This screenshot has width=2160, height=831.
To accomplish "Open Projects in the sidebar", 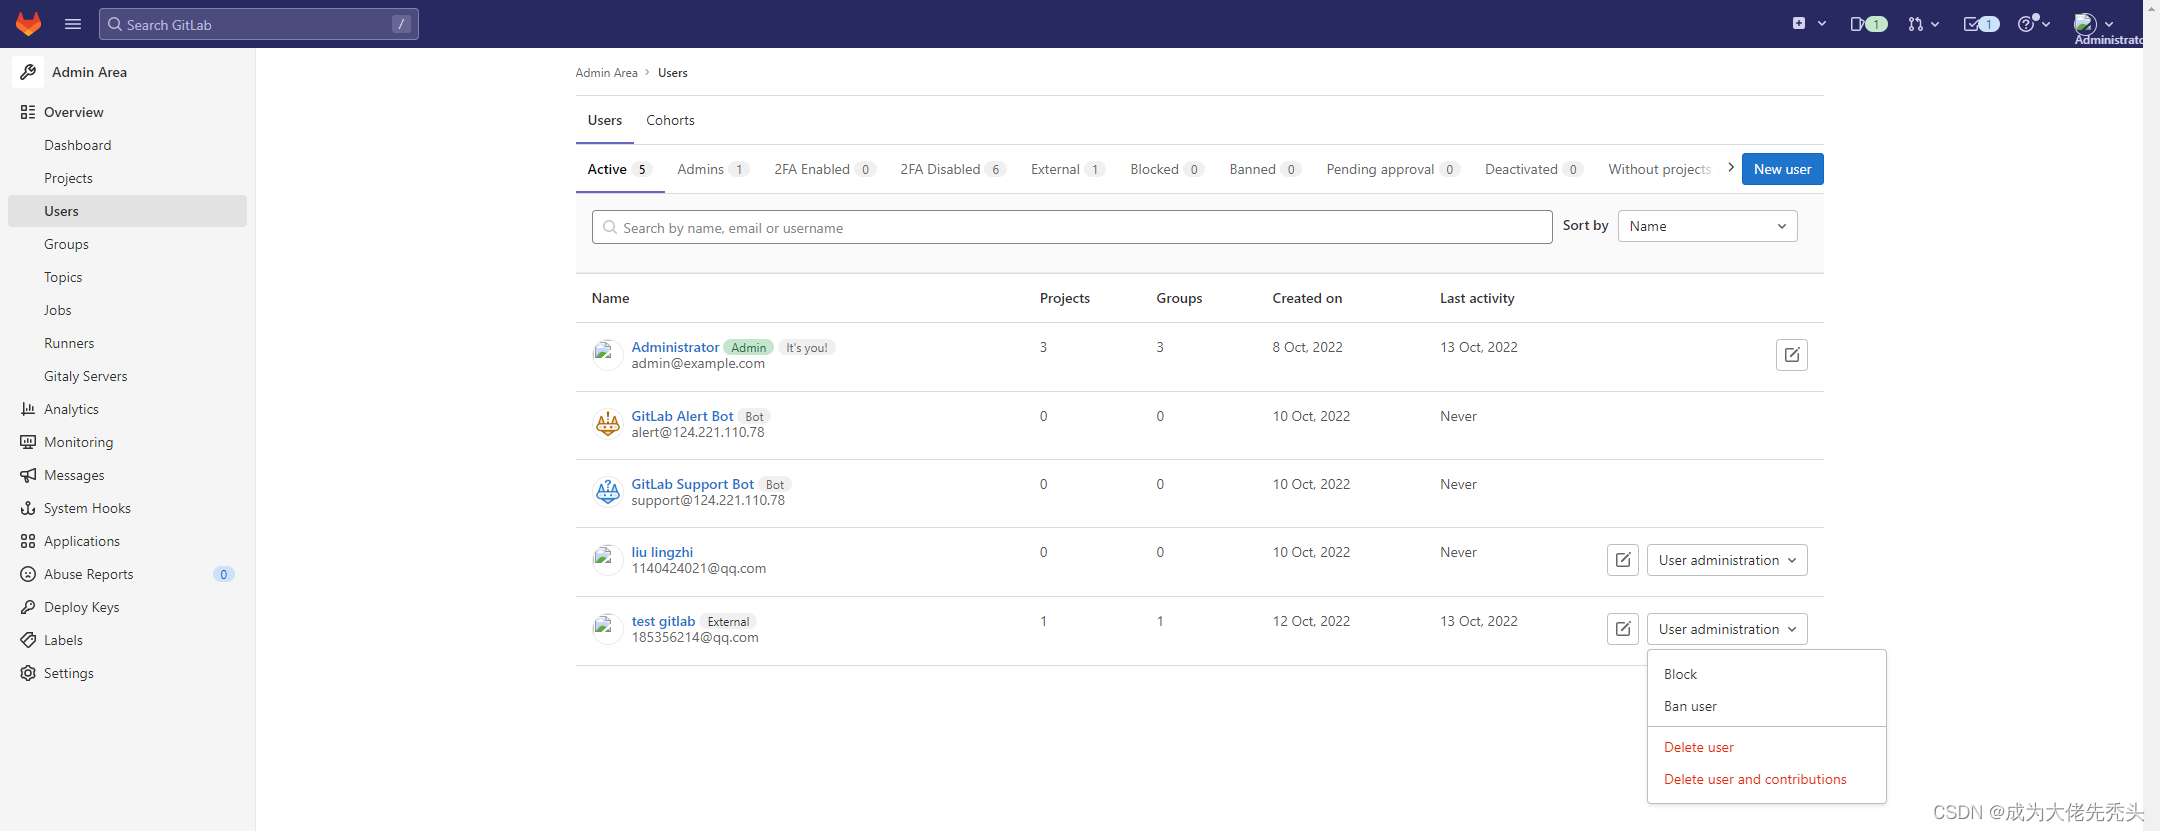I will click(x=127, y=178).
